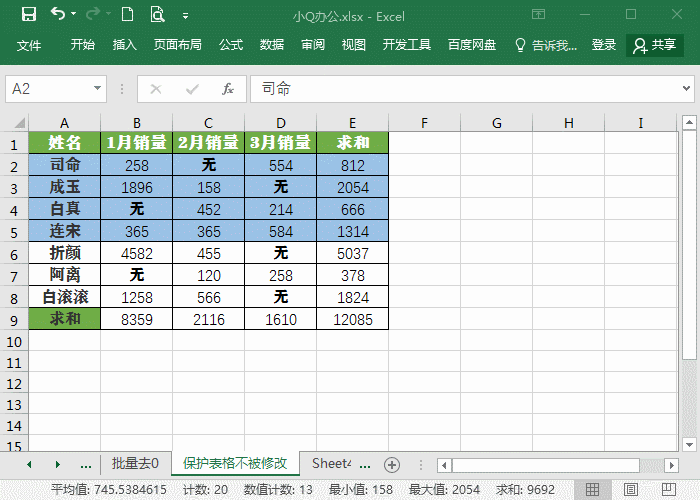
Task: Expand Customize Quick Access Toolbar dropdown
Action: pyautogui.click(x=185, y=16)
